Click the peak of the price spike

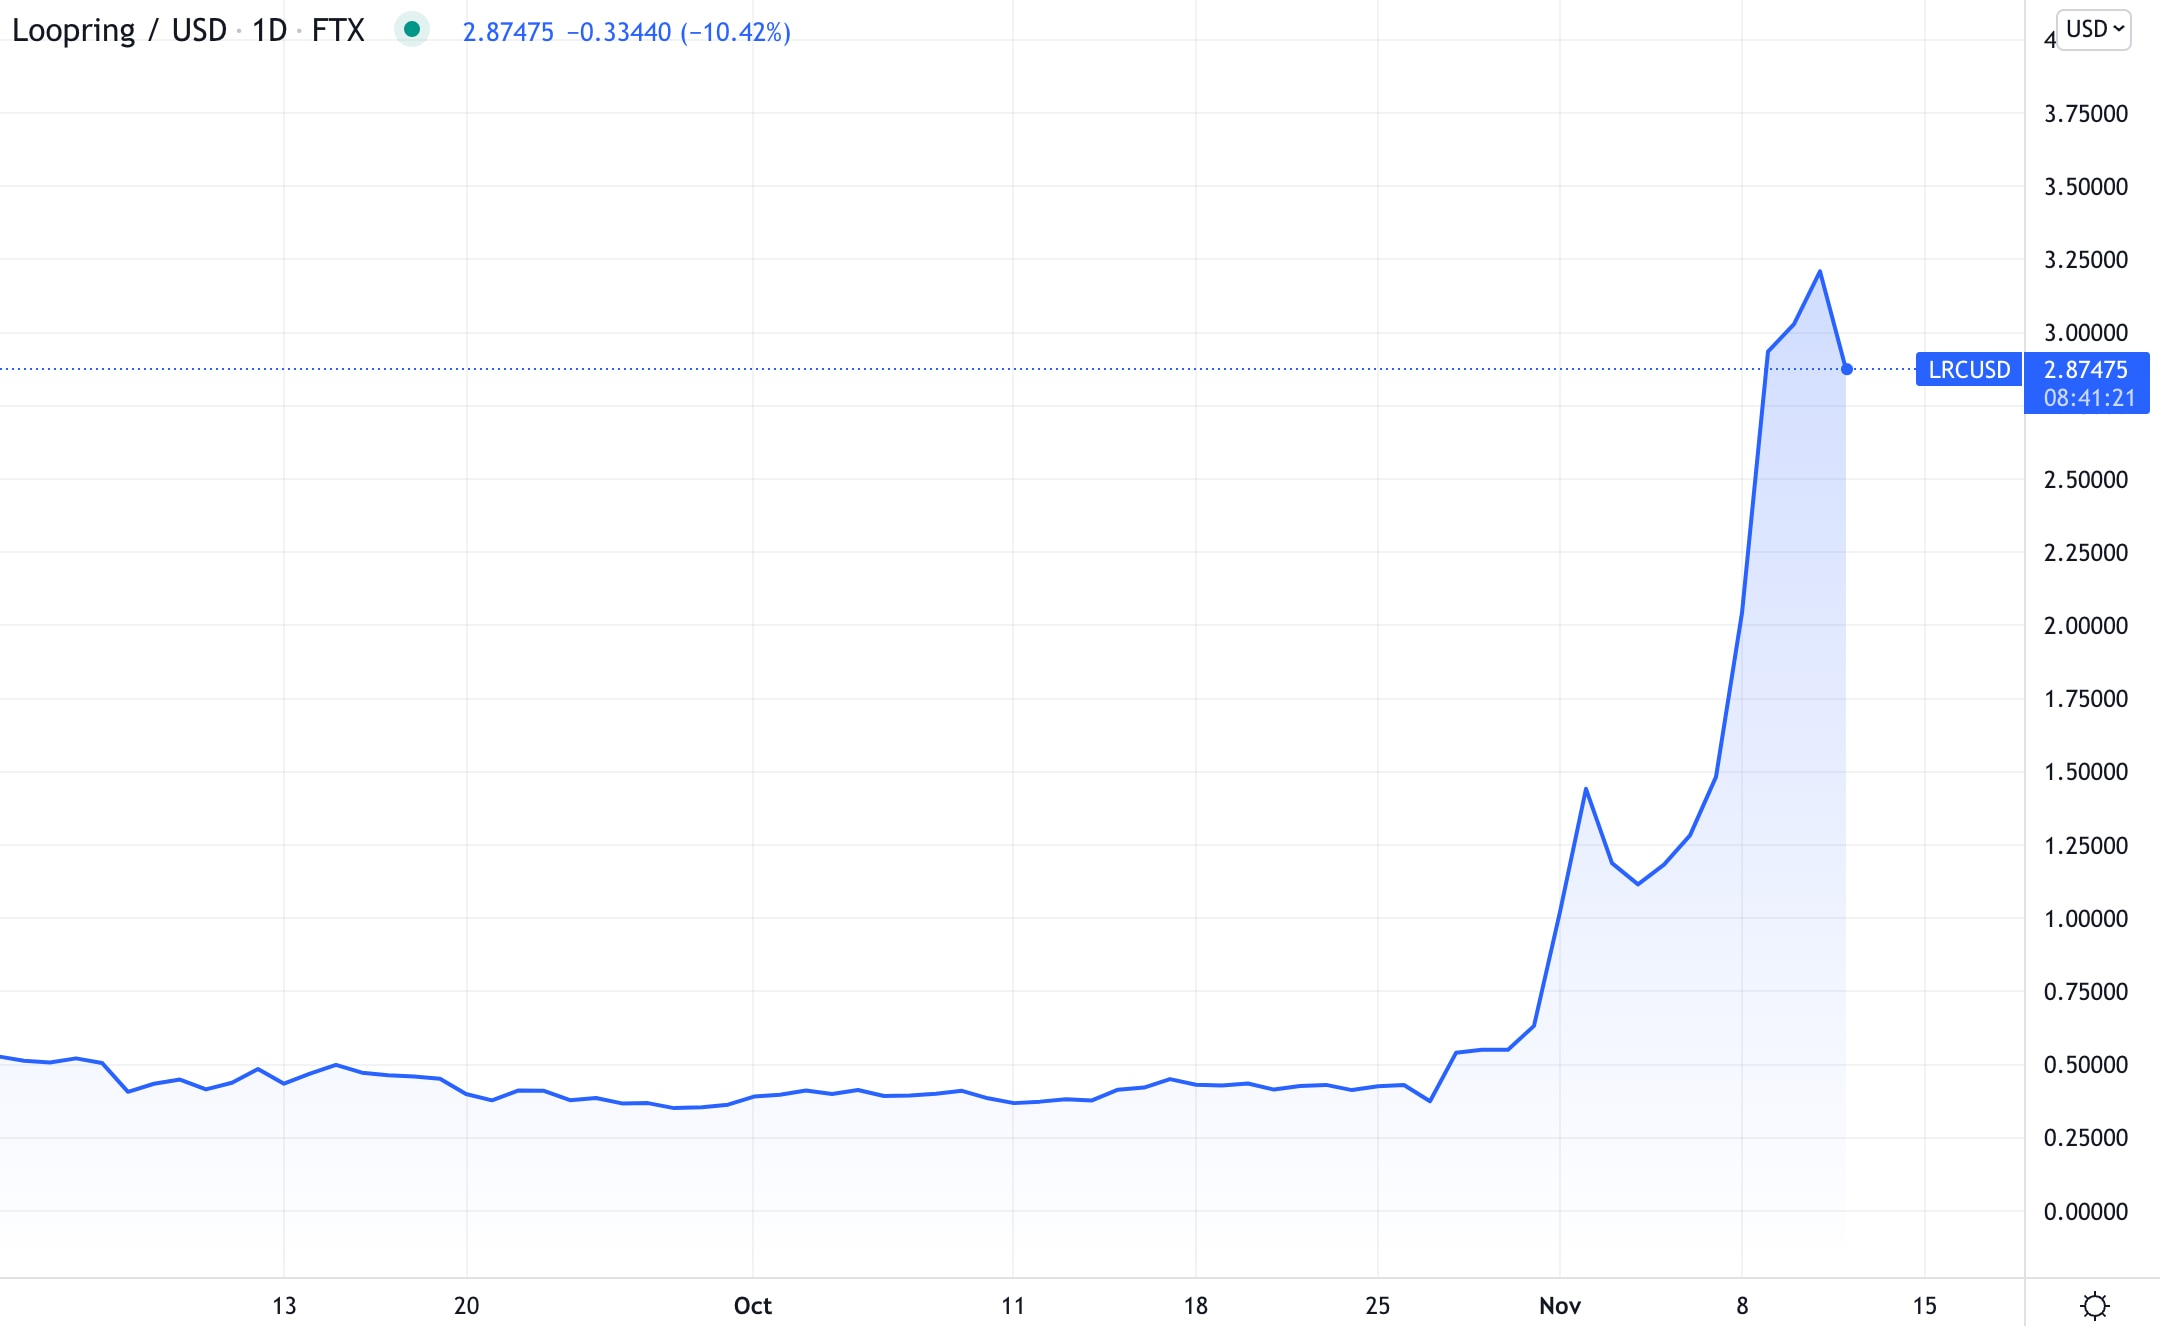coord(1820,270)
